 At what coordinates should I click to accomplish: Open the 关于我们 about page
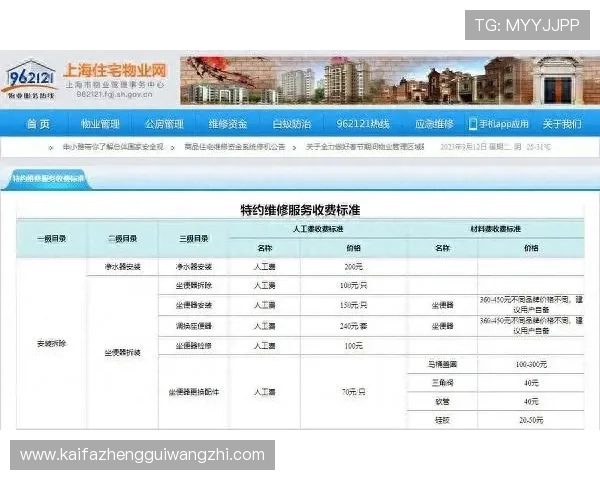[x=562, y=124]
